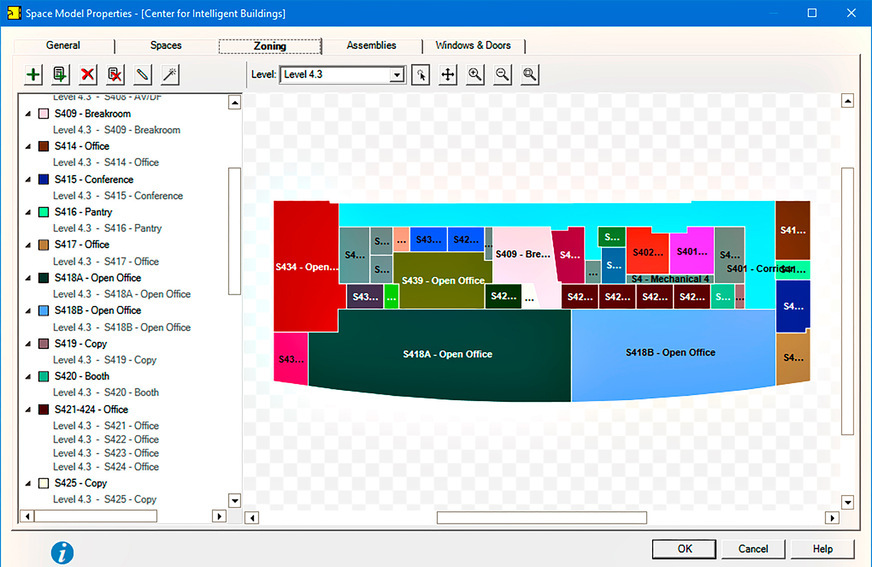Click the zoom in magnifier icon

[x=475, y=74]
